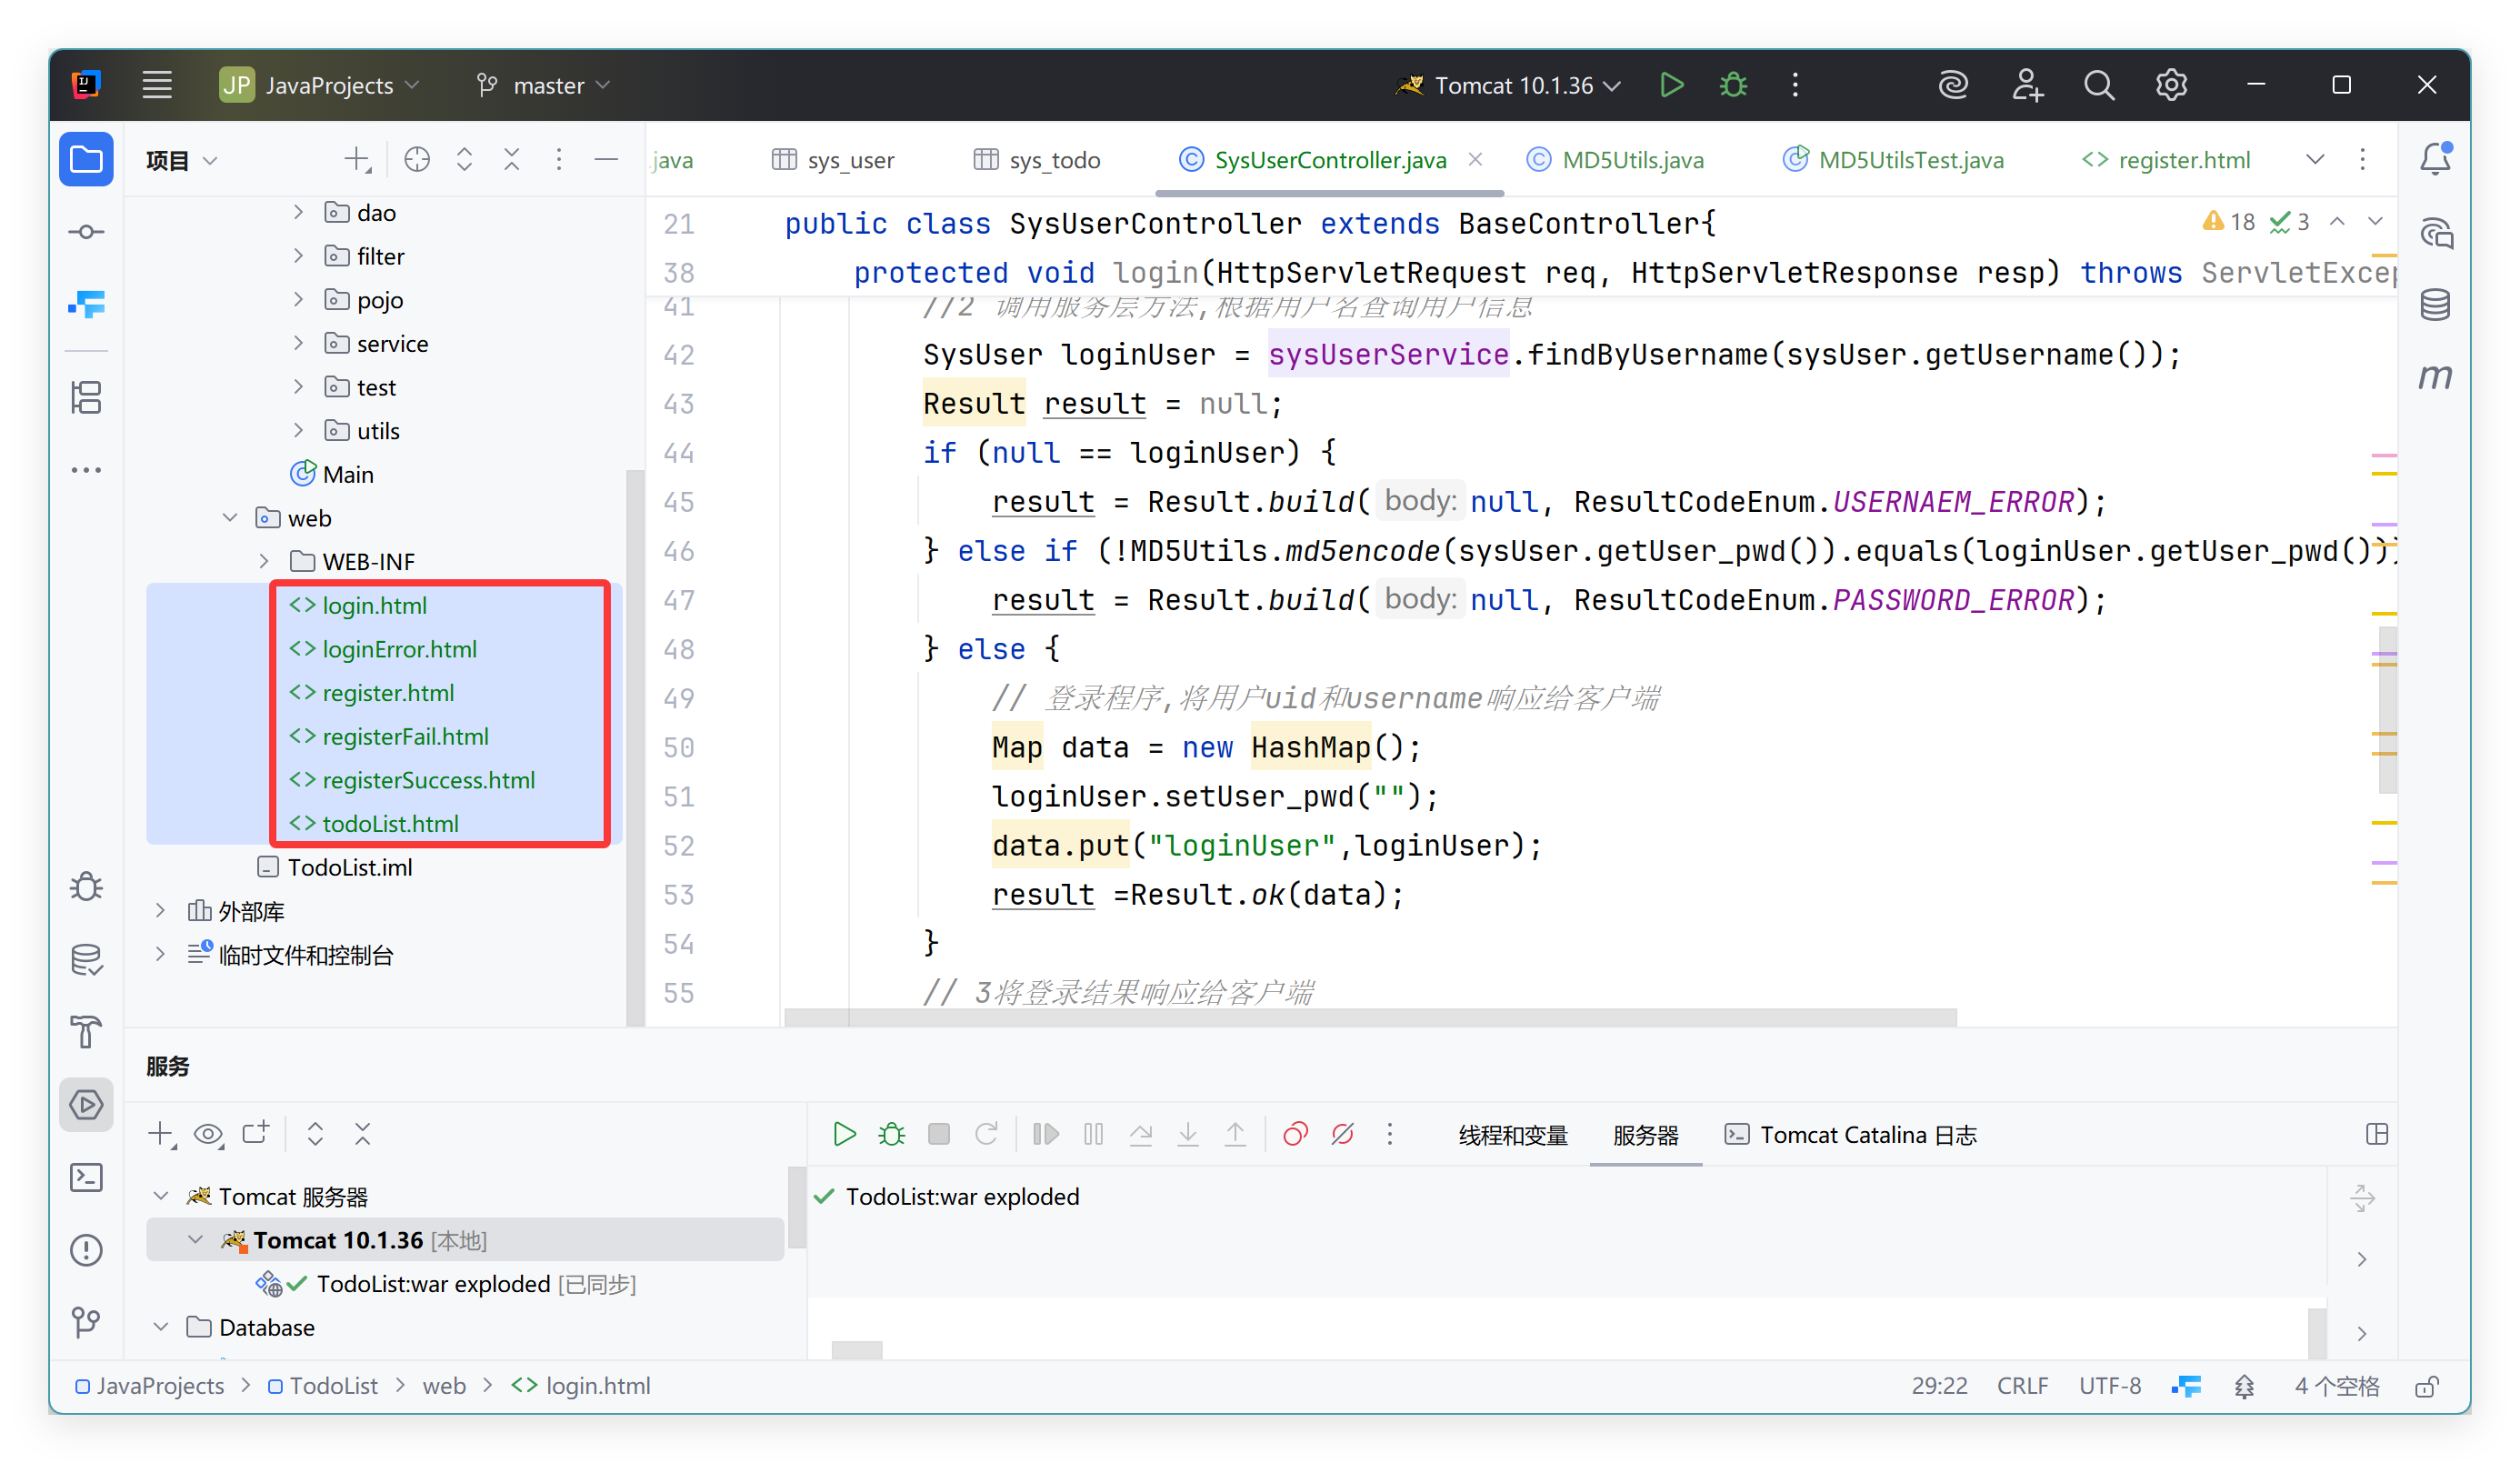Open JavaProjects project dropdown
The width and height of the screenshot is (2520, 1463).
[x=320, y=85]
